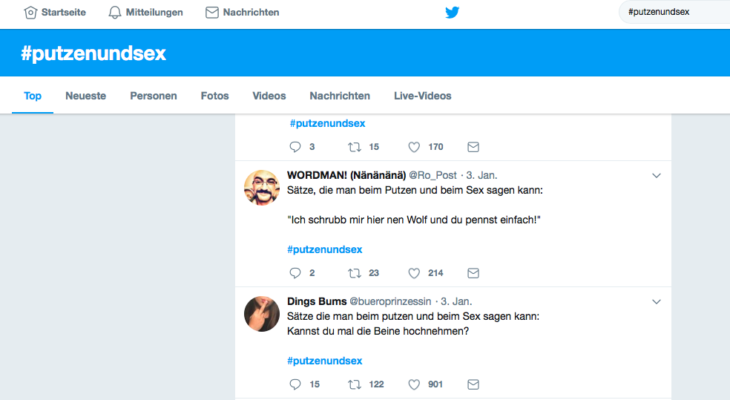Image resolution: width=730 pixels, height=400 pixels.
Task: Open replies on Dings Bums tweet
Action: point(295,385)
